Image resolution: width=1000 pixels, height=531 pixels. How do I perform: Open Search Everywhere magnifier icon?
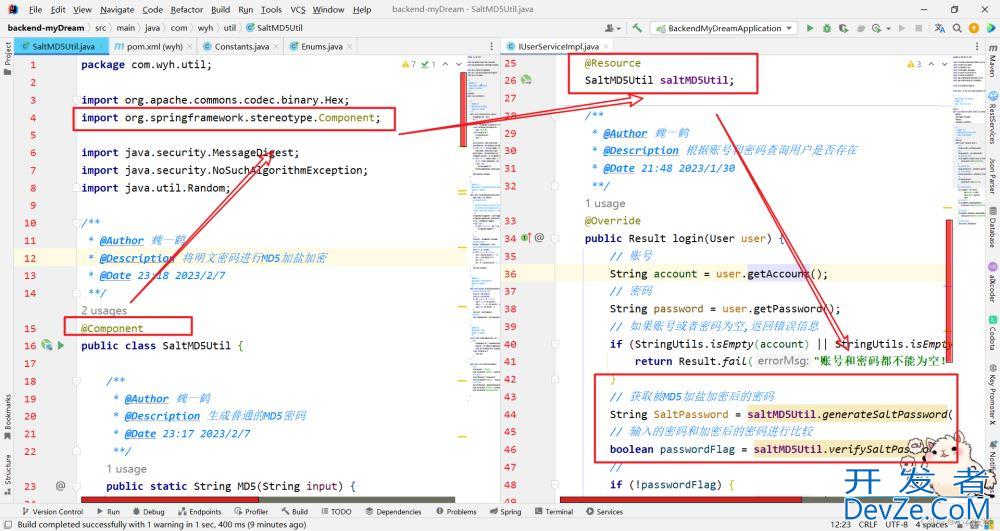click(x=957, y=28)
